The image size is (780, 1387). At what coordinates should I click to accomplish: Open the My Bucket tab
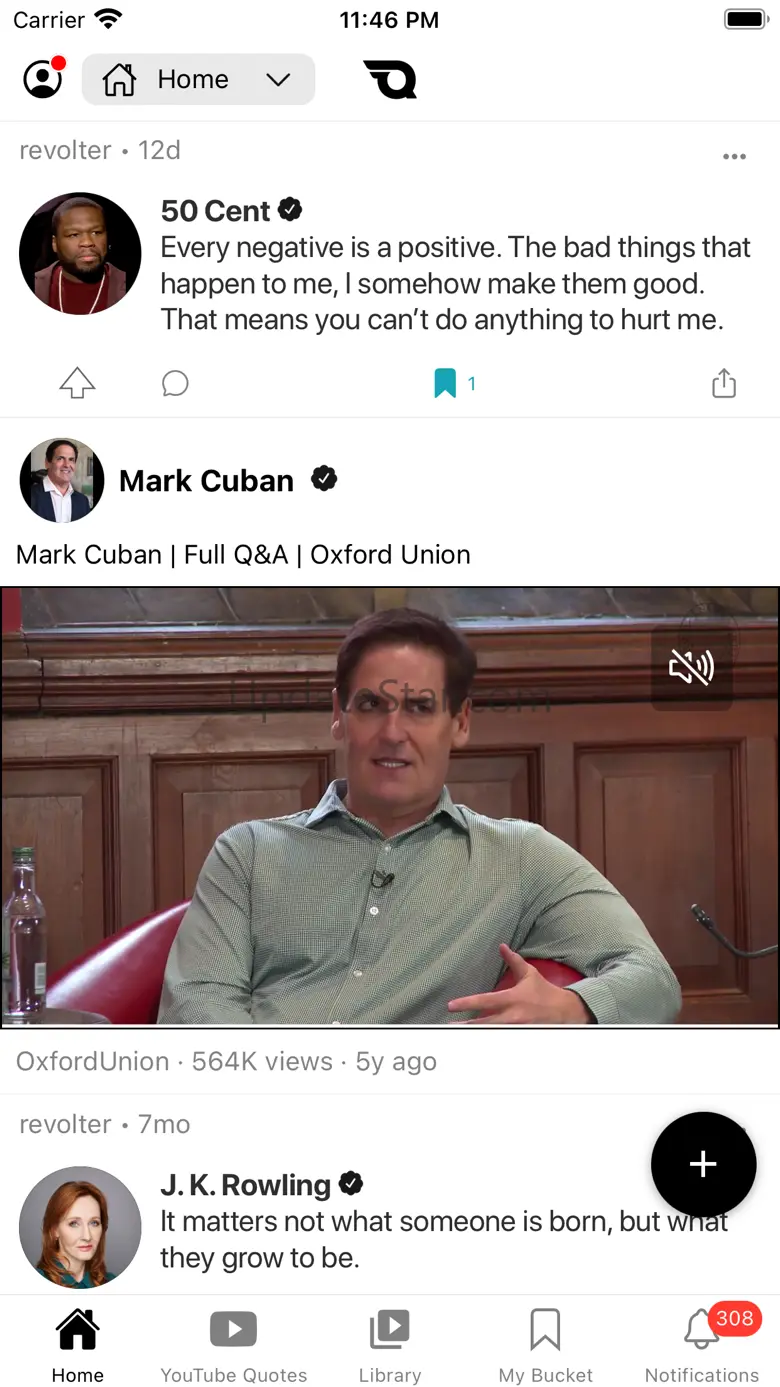(x=546, y=1345)
